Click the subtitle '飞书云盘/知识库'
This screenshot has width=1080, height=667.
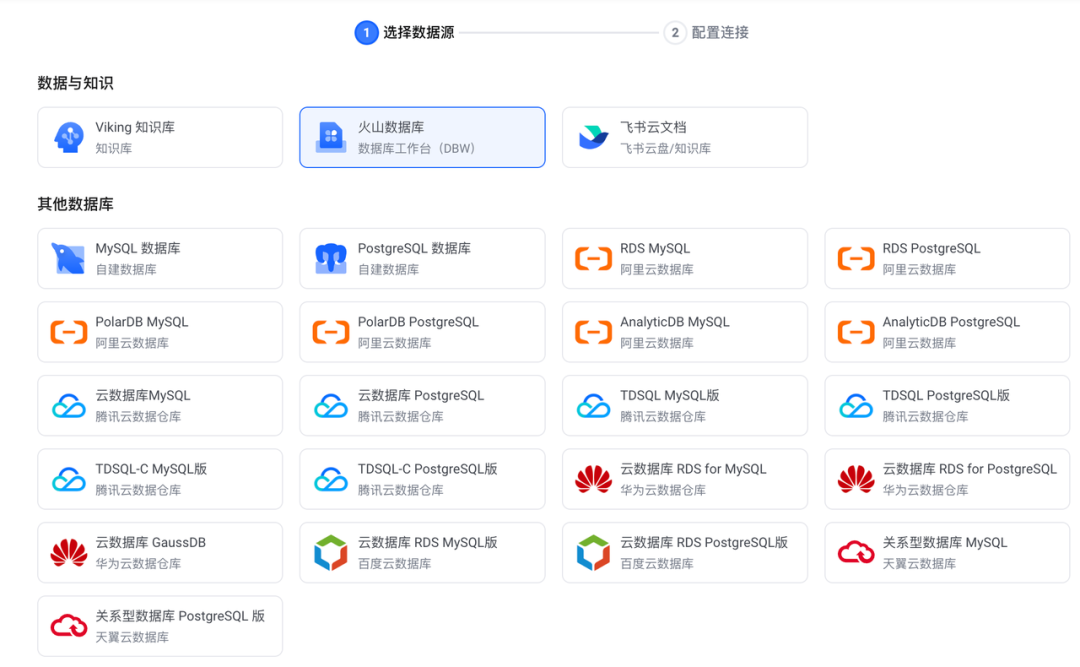[665, 149]
